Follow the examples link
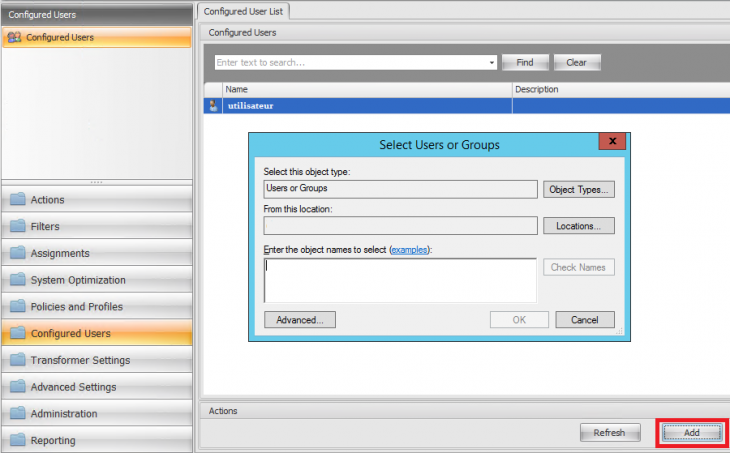The width and height of the screenshot is (730, 453). (x=415, y=249)
